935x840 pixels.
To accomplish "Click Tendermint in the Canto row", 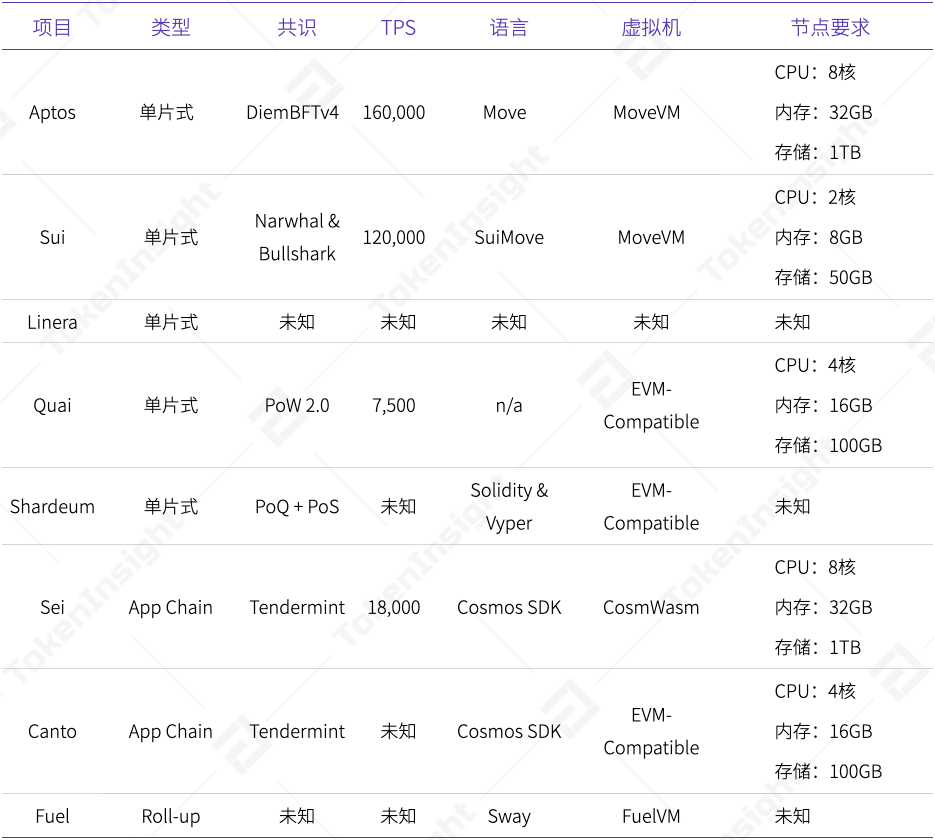I will click(297, 731).
